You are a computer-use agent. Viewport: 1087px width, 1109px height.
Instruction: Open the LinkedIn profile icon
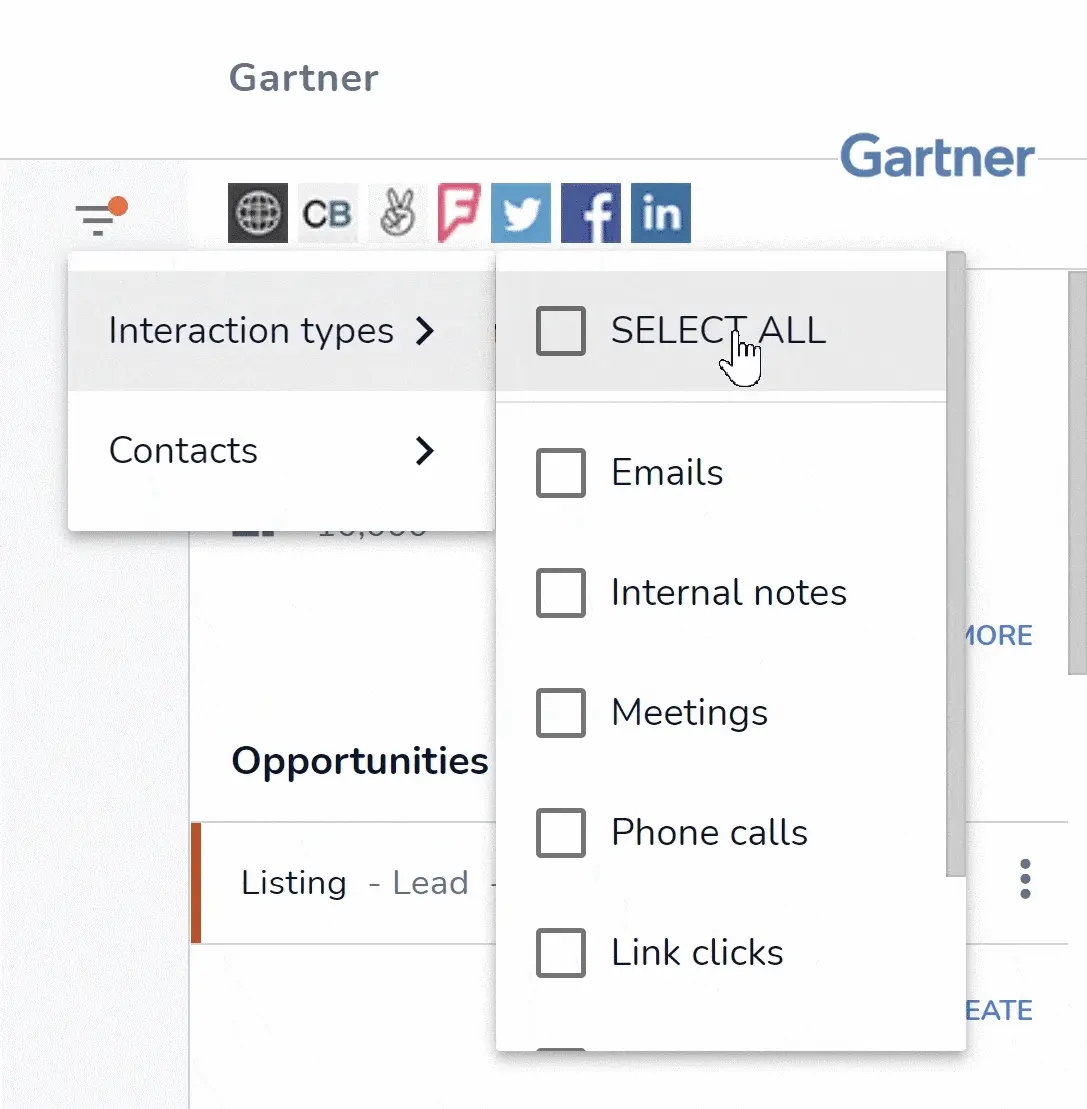pyautogui.click(x=661, y=213)
